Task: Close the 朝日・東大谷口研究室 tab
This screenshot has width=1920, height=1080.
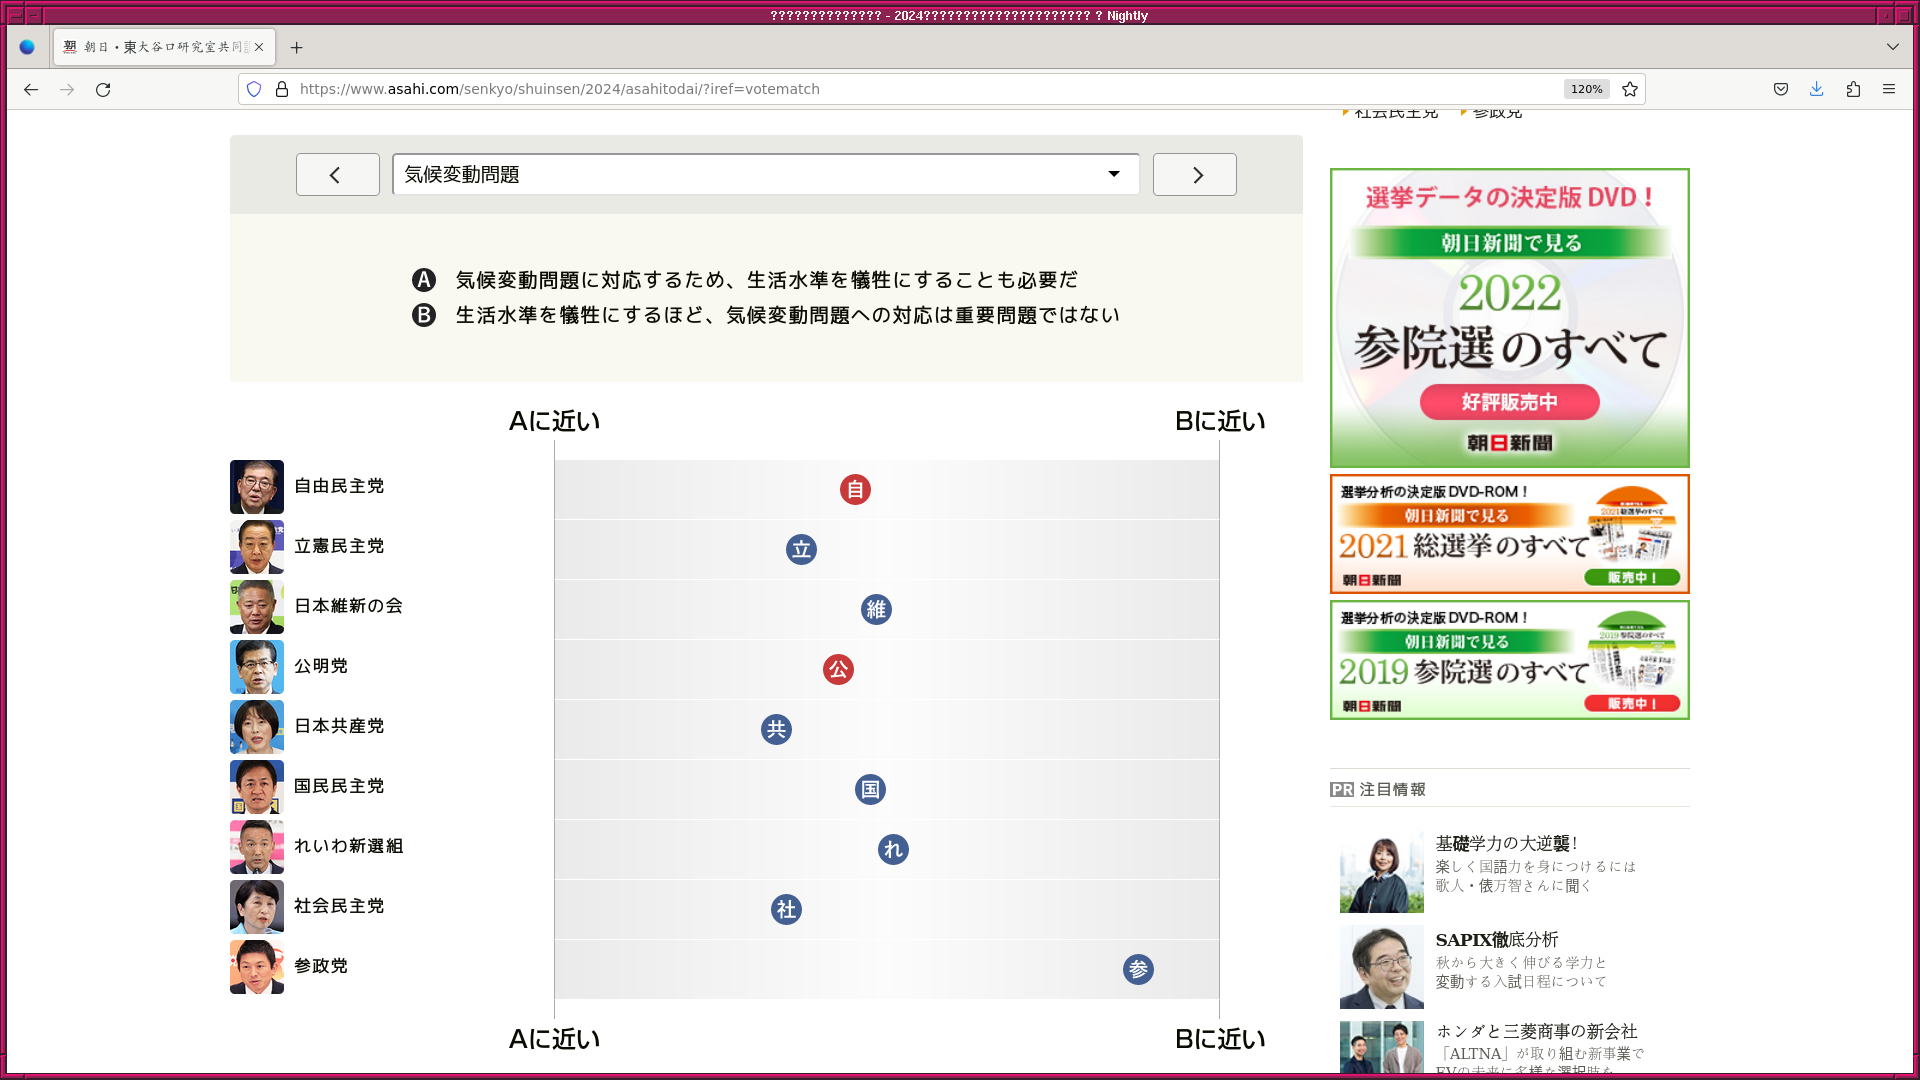Action: tap(259, 47)
